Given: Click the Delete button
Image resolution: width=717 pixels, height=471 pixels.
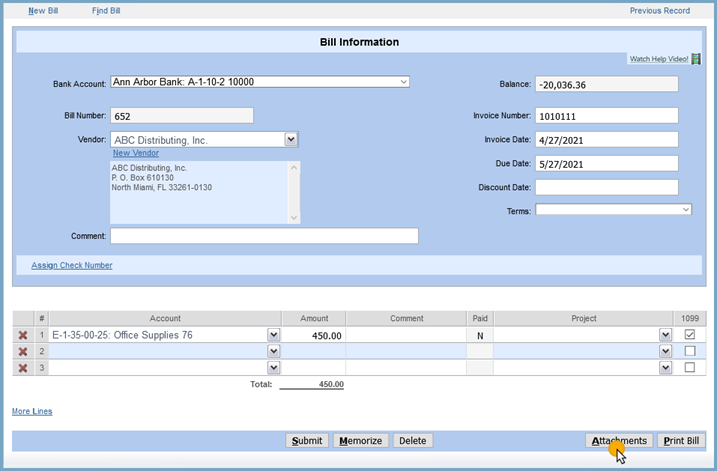Looking at the screenshot, I should [412, 441].
